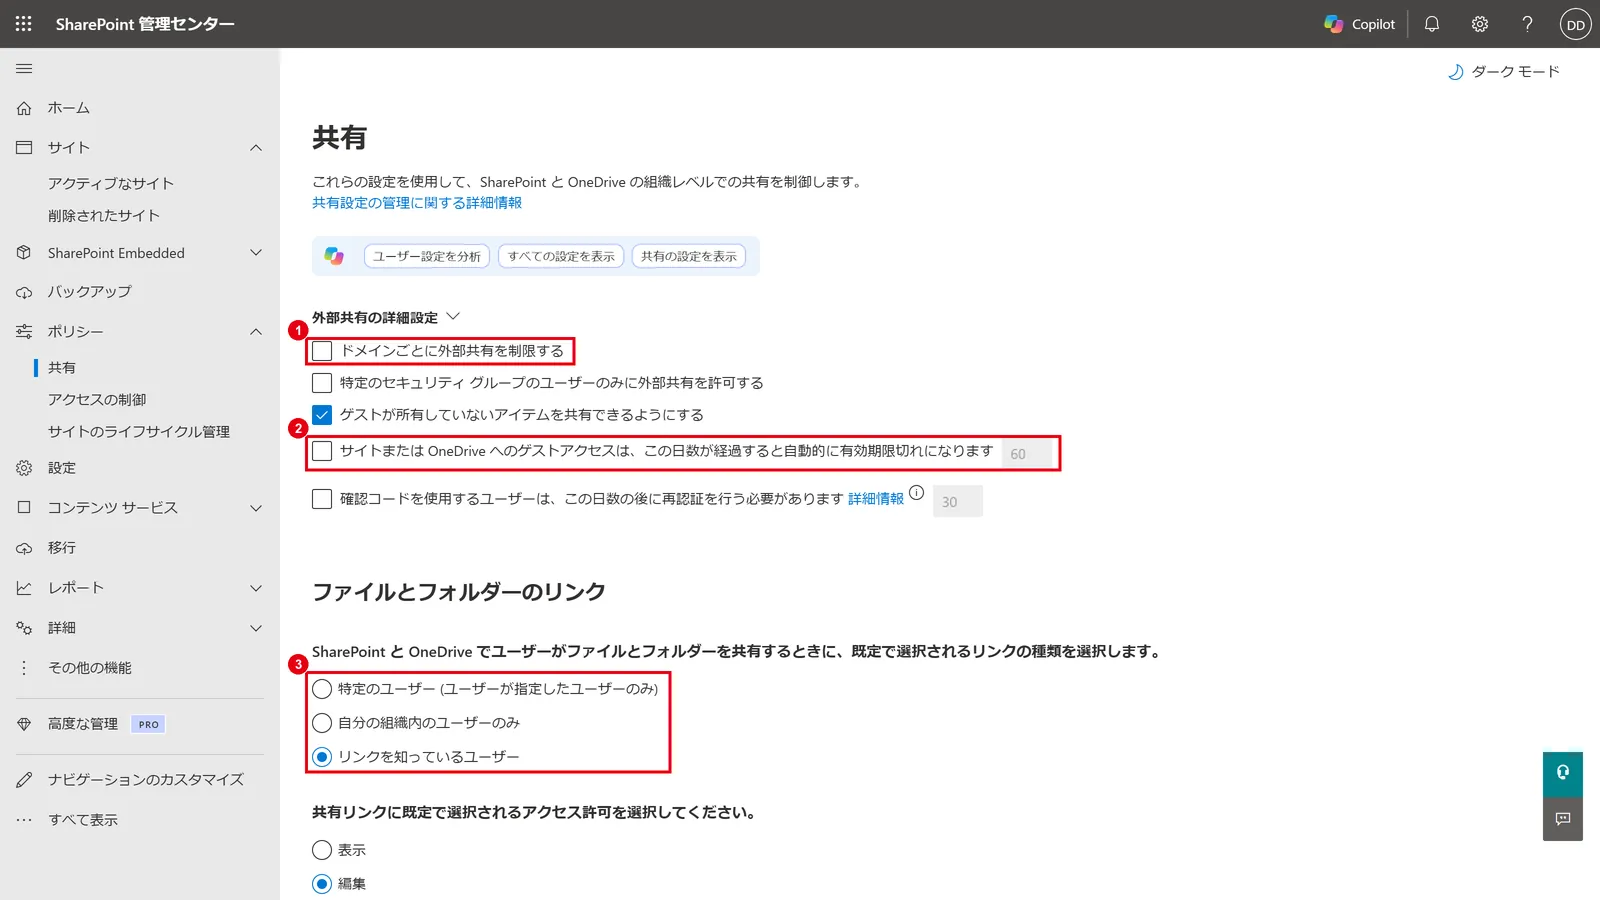
Task: Open Copilot from the top bar
Action: pos(1359,24)
